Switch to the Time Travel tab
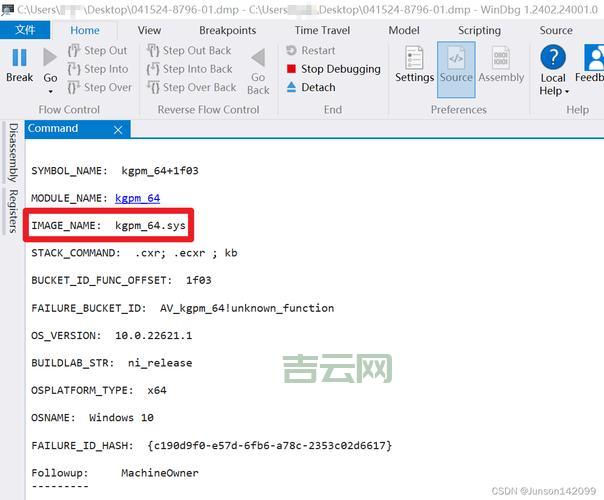The image size is (604, 500). click(x=321, y=30)
